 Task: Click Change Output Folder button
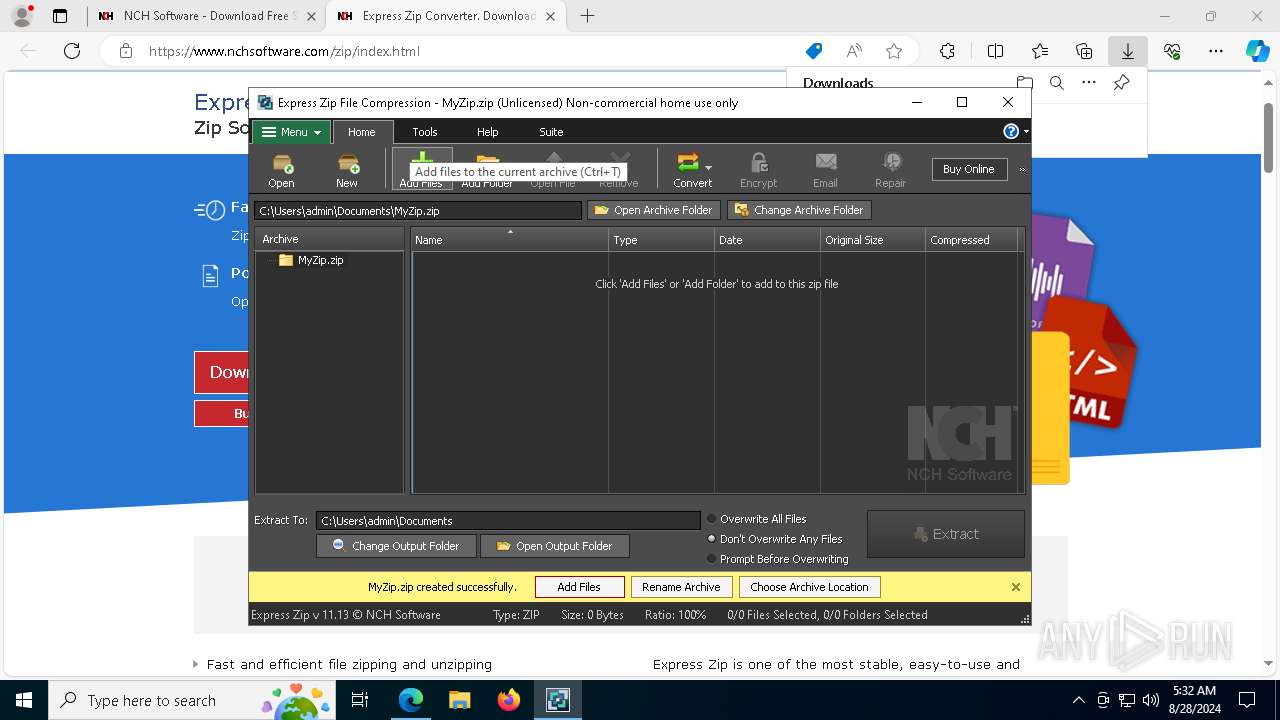point(396,546)
